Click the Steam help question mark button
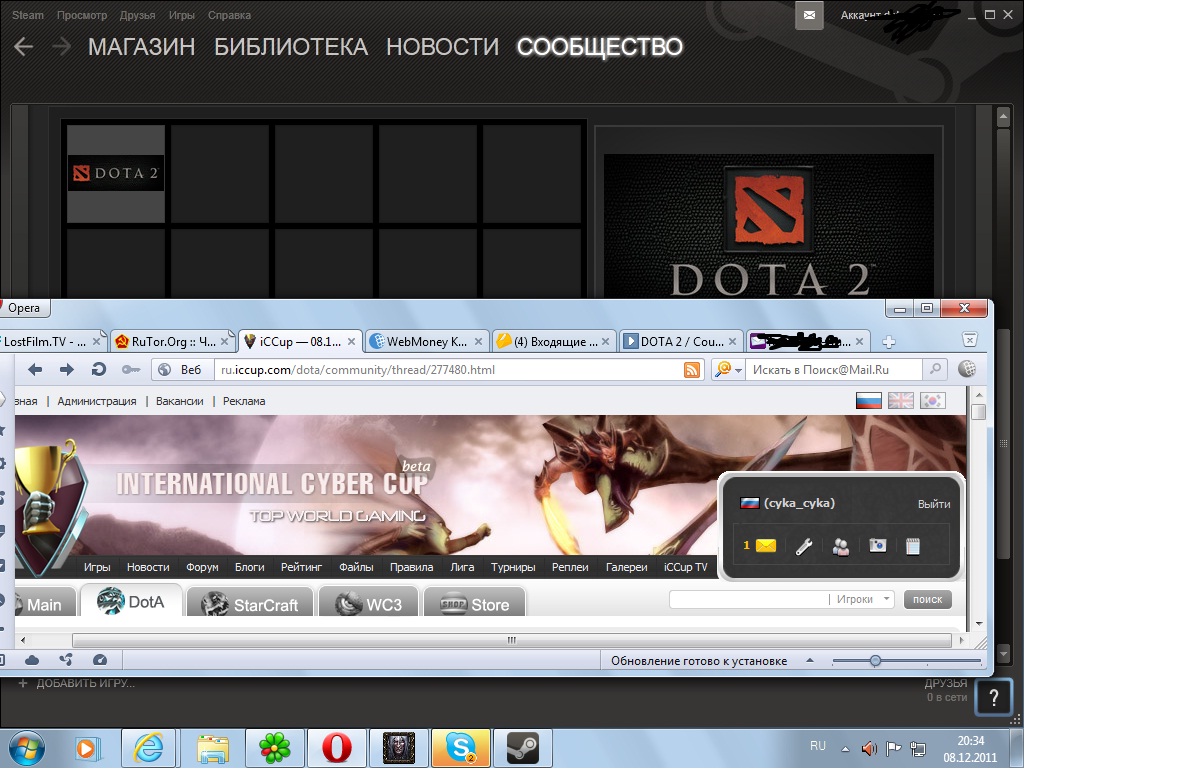 click(992, 697)
